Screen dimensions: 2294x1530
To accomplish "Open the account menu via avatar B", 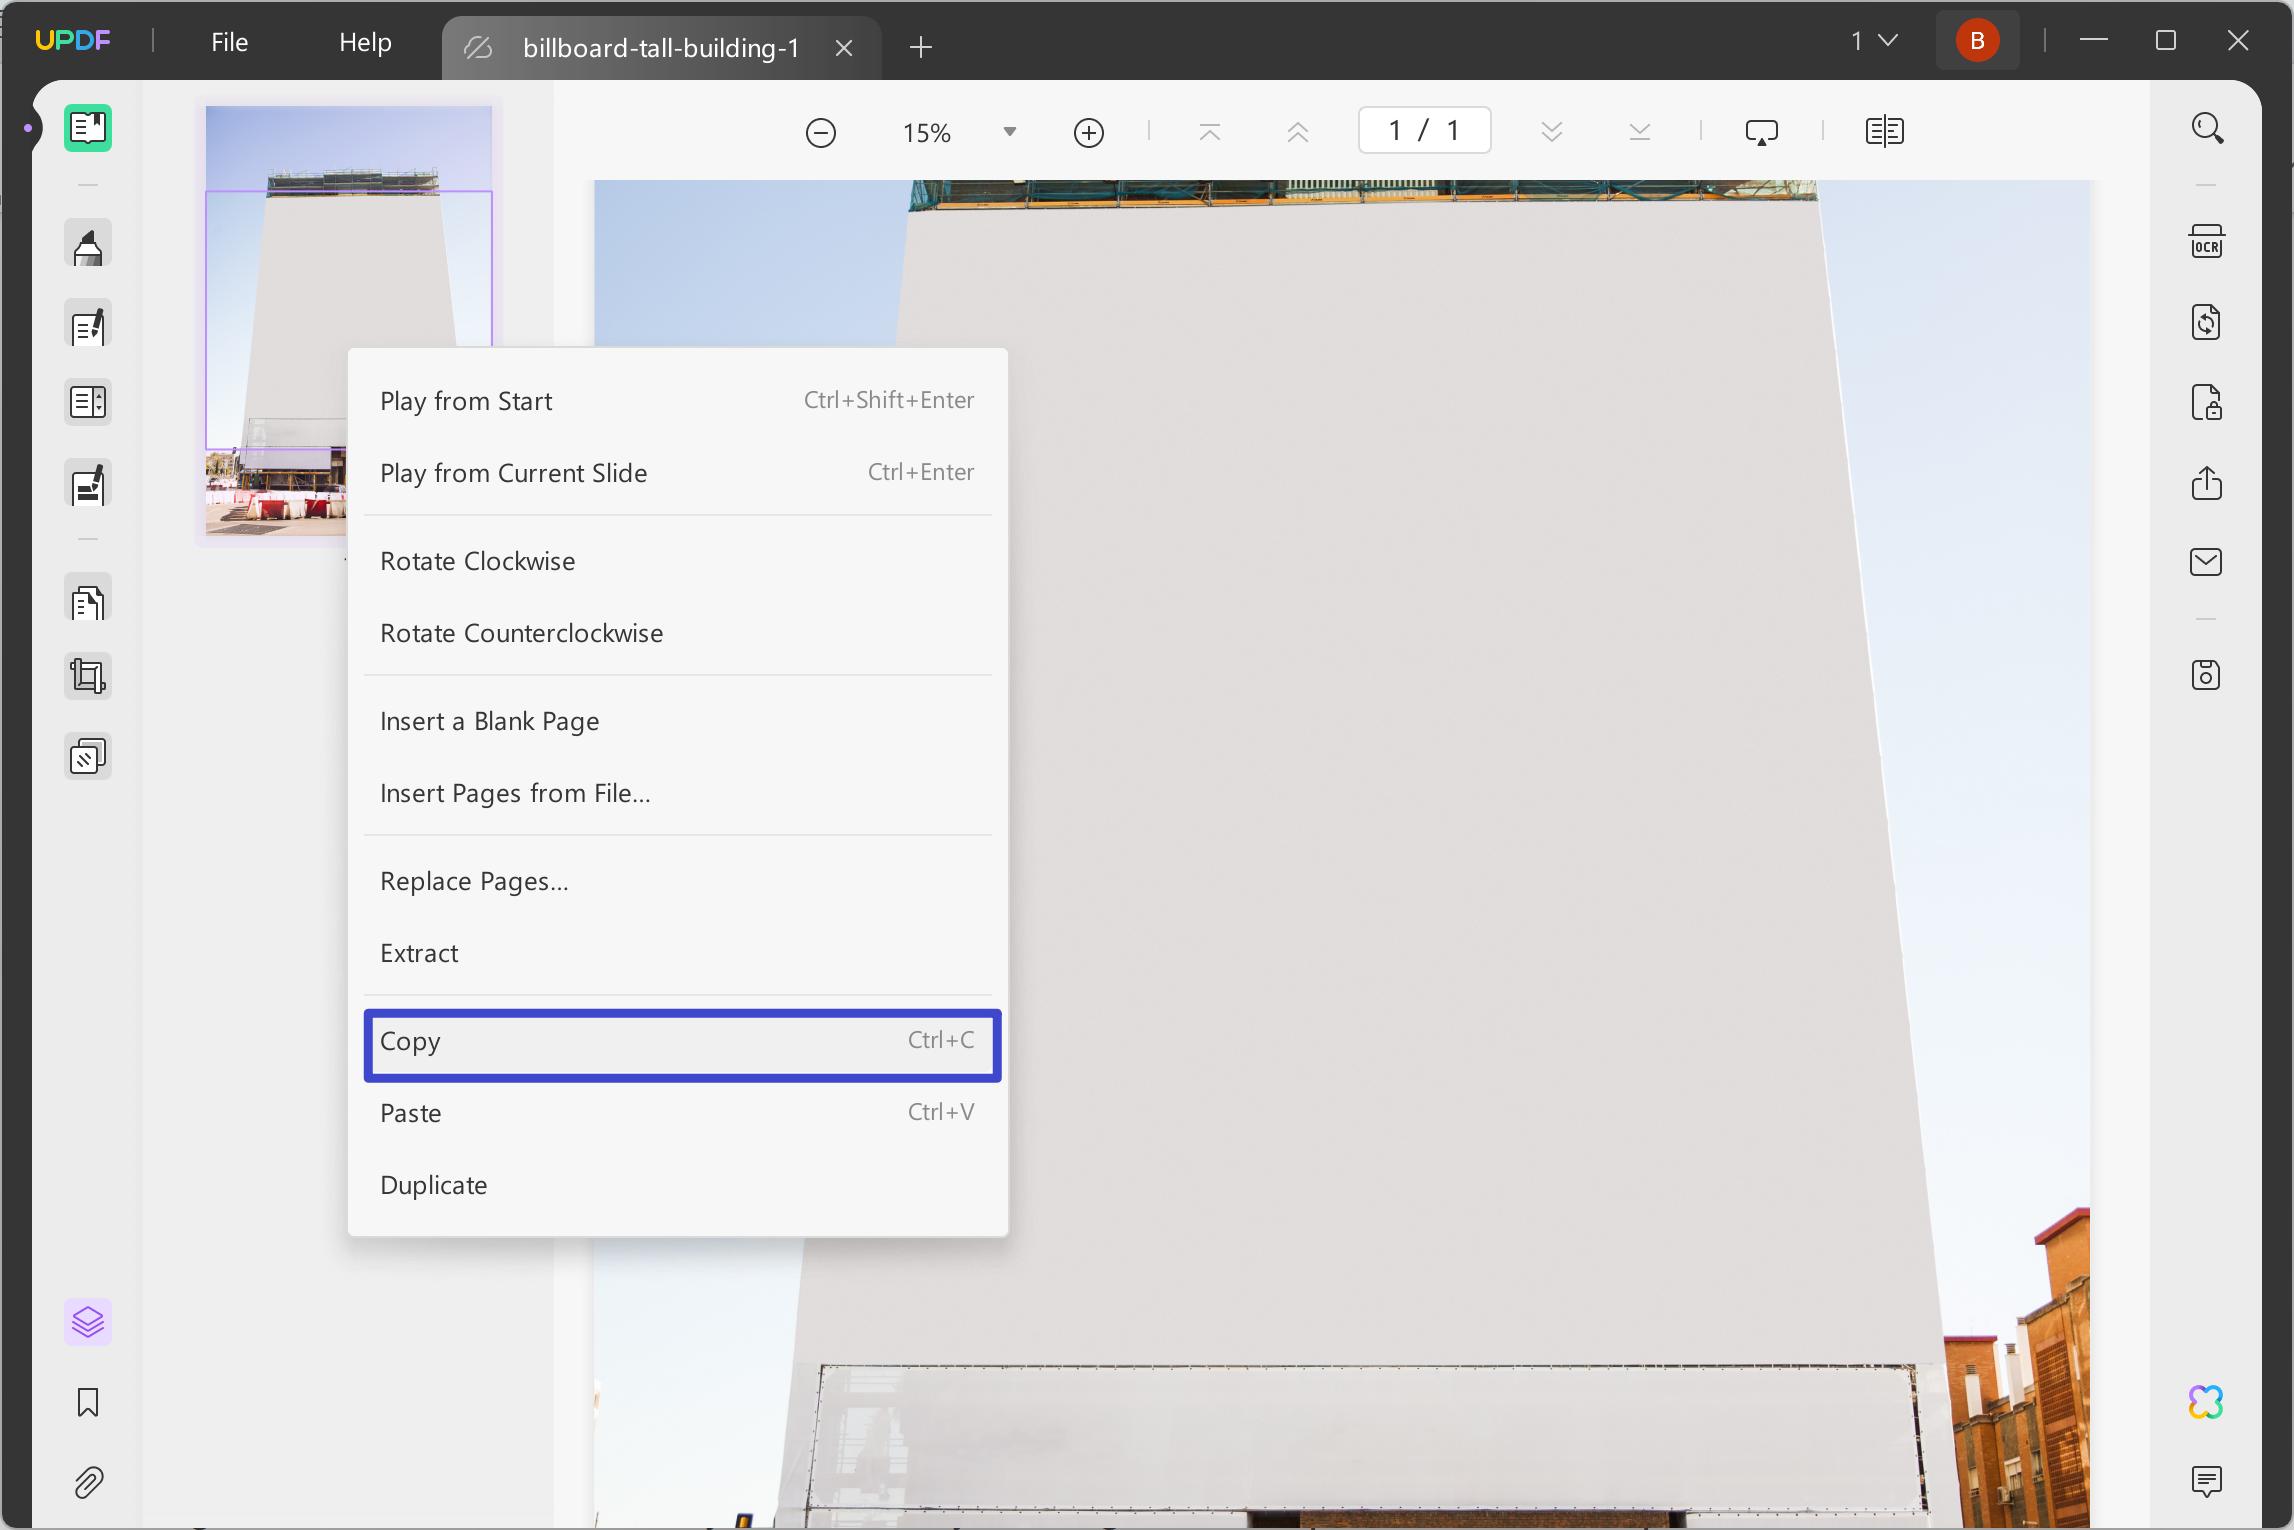I will pos(1977,40).
